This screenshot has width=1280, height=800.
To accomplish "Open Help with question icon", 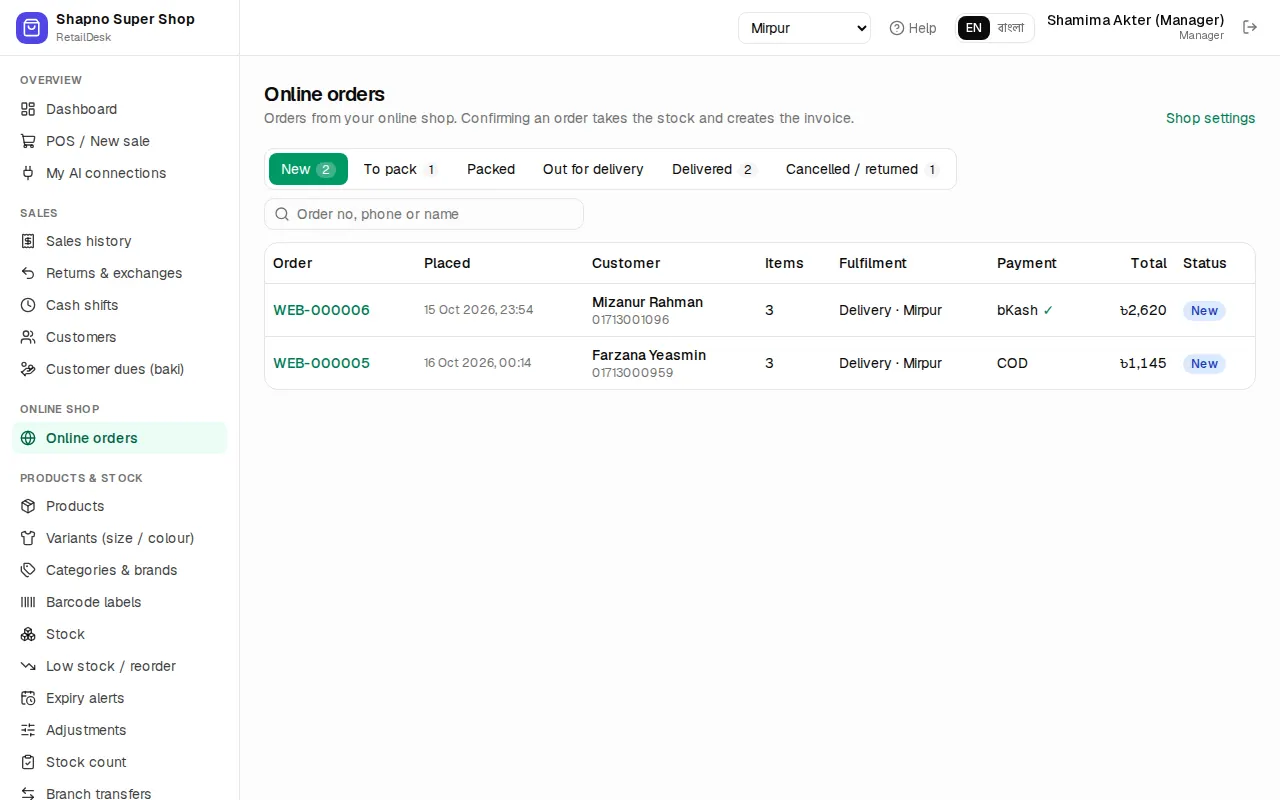I will (x=912, y=28).
